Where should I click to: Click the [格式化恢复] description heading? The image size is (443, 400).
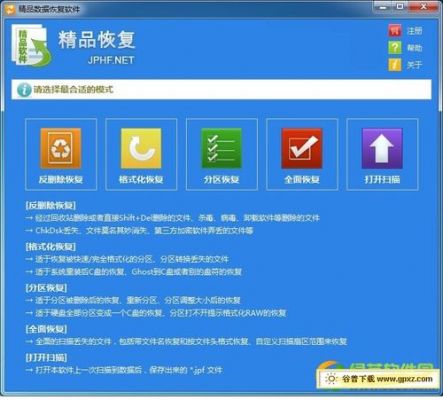click(x=51, y=247)
